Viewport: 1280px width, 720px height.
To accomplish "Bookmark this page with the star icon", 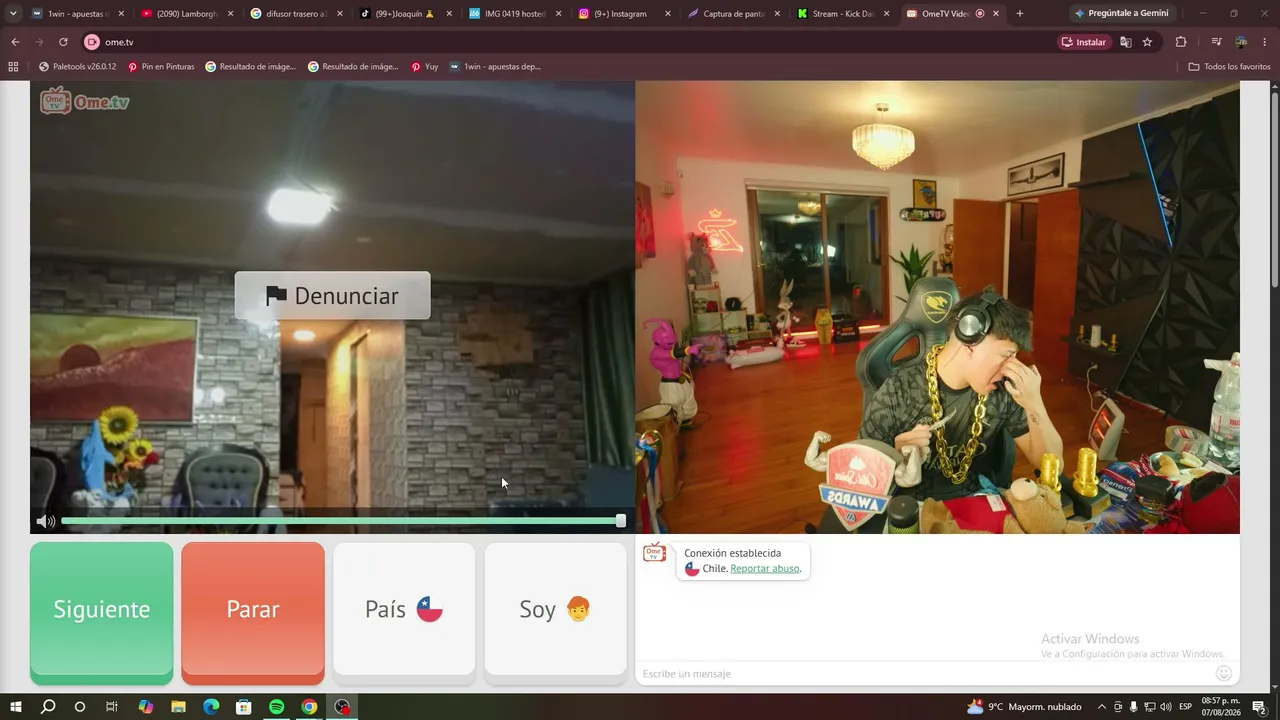I will click(x=1147, y=42).
